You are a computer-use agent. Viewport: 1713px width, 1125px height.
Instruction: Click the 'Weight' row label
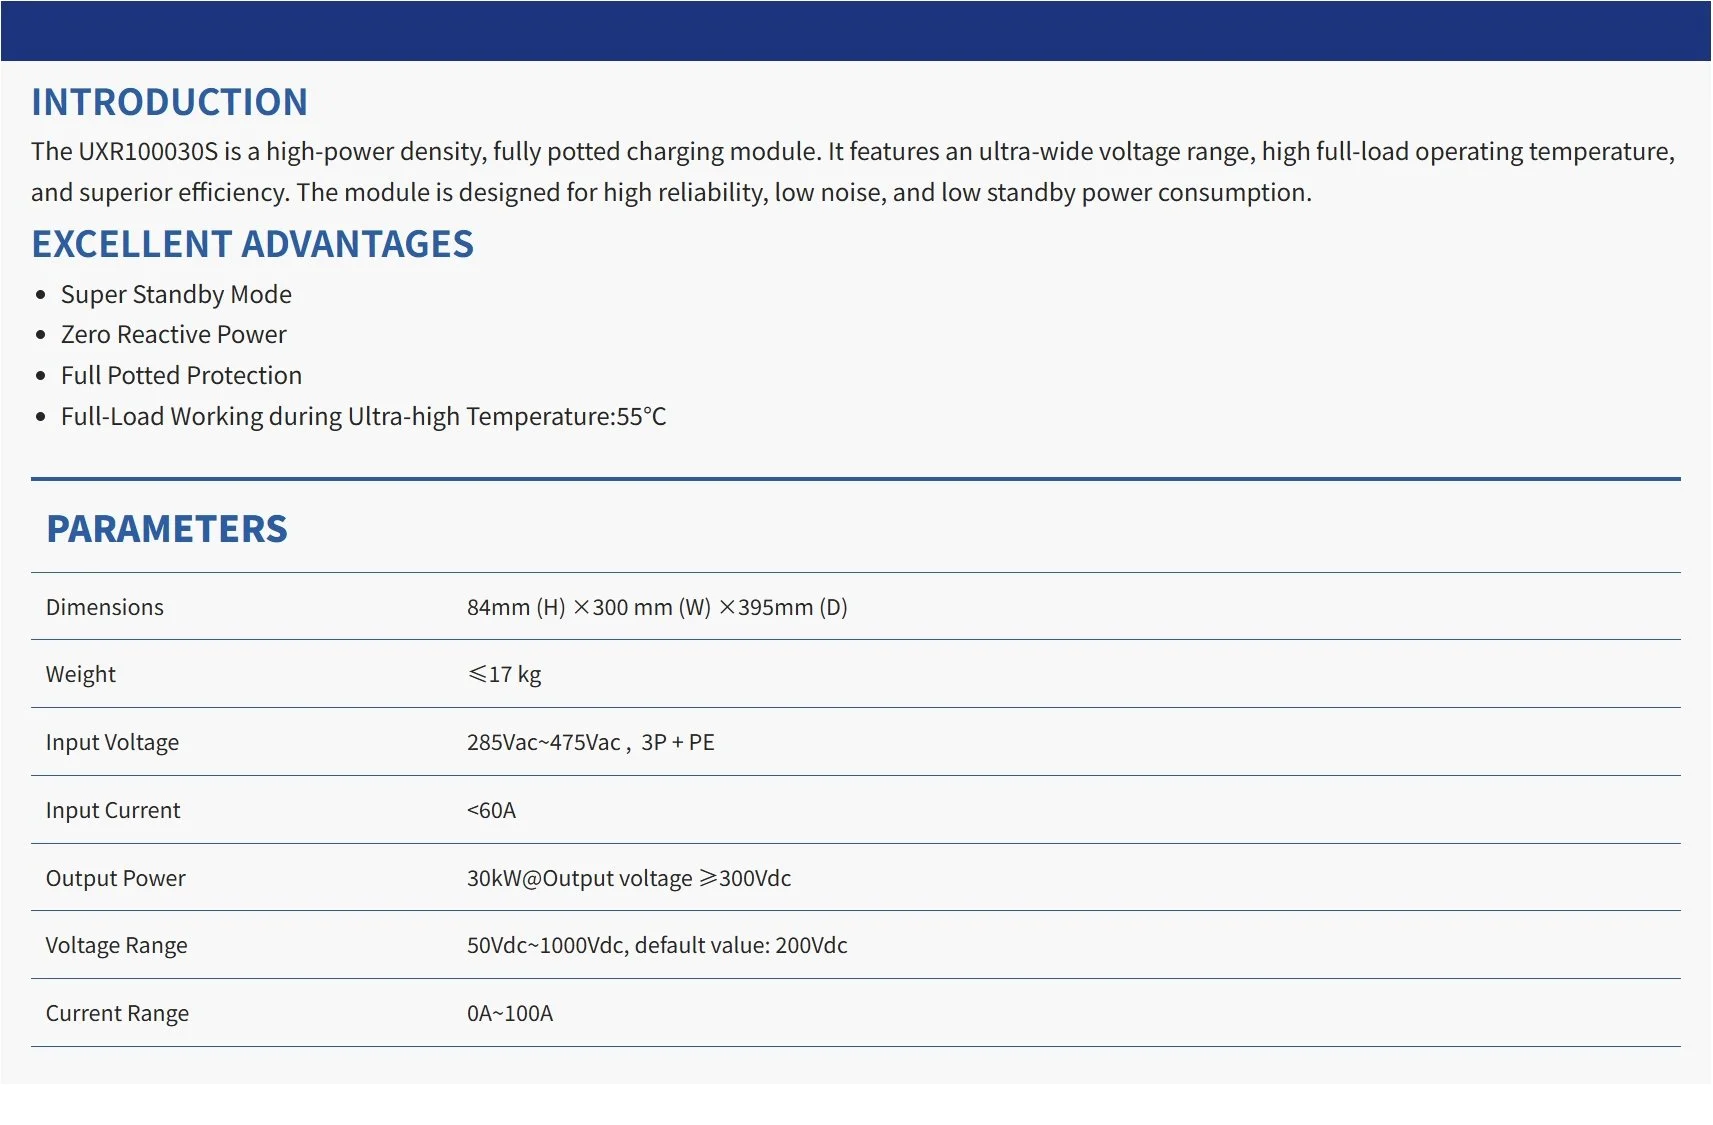pos(81,674)
